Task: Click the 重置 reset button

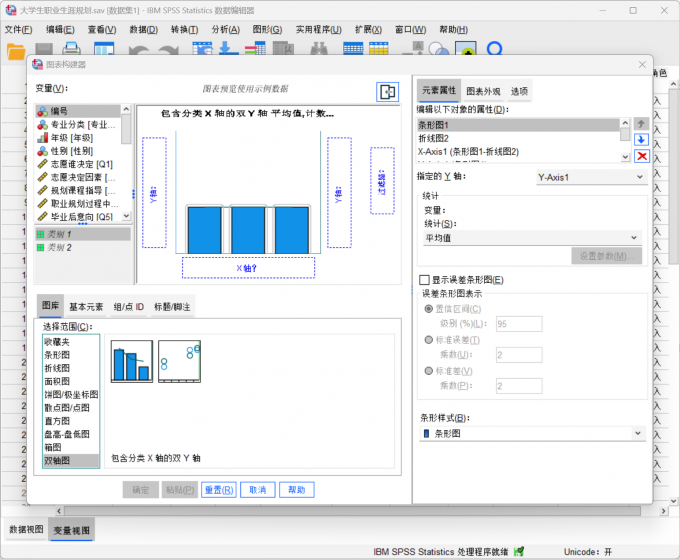Action: coord(218,490)
